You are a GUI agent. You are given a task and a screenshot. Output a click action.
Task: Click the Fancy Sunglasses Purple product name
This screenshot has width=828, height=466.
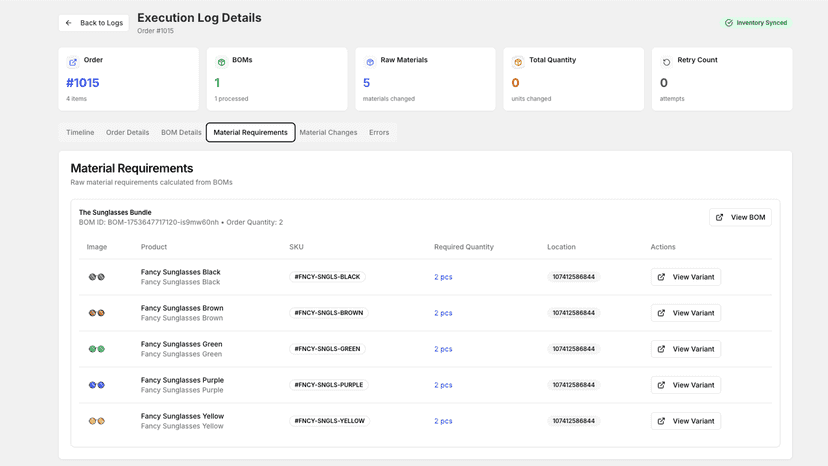coord(182,380)
